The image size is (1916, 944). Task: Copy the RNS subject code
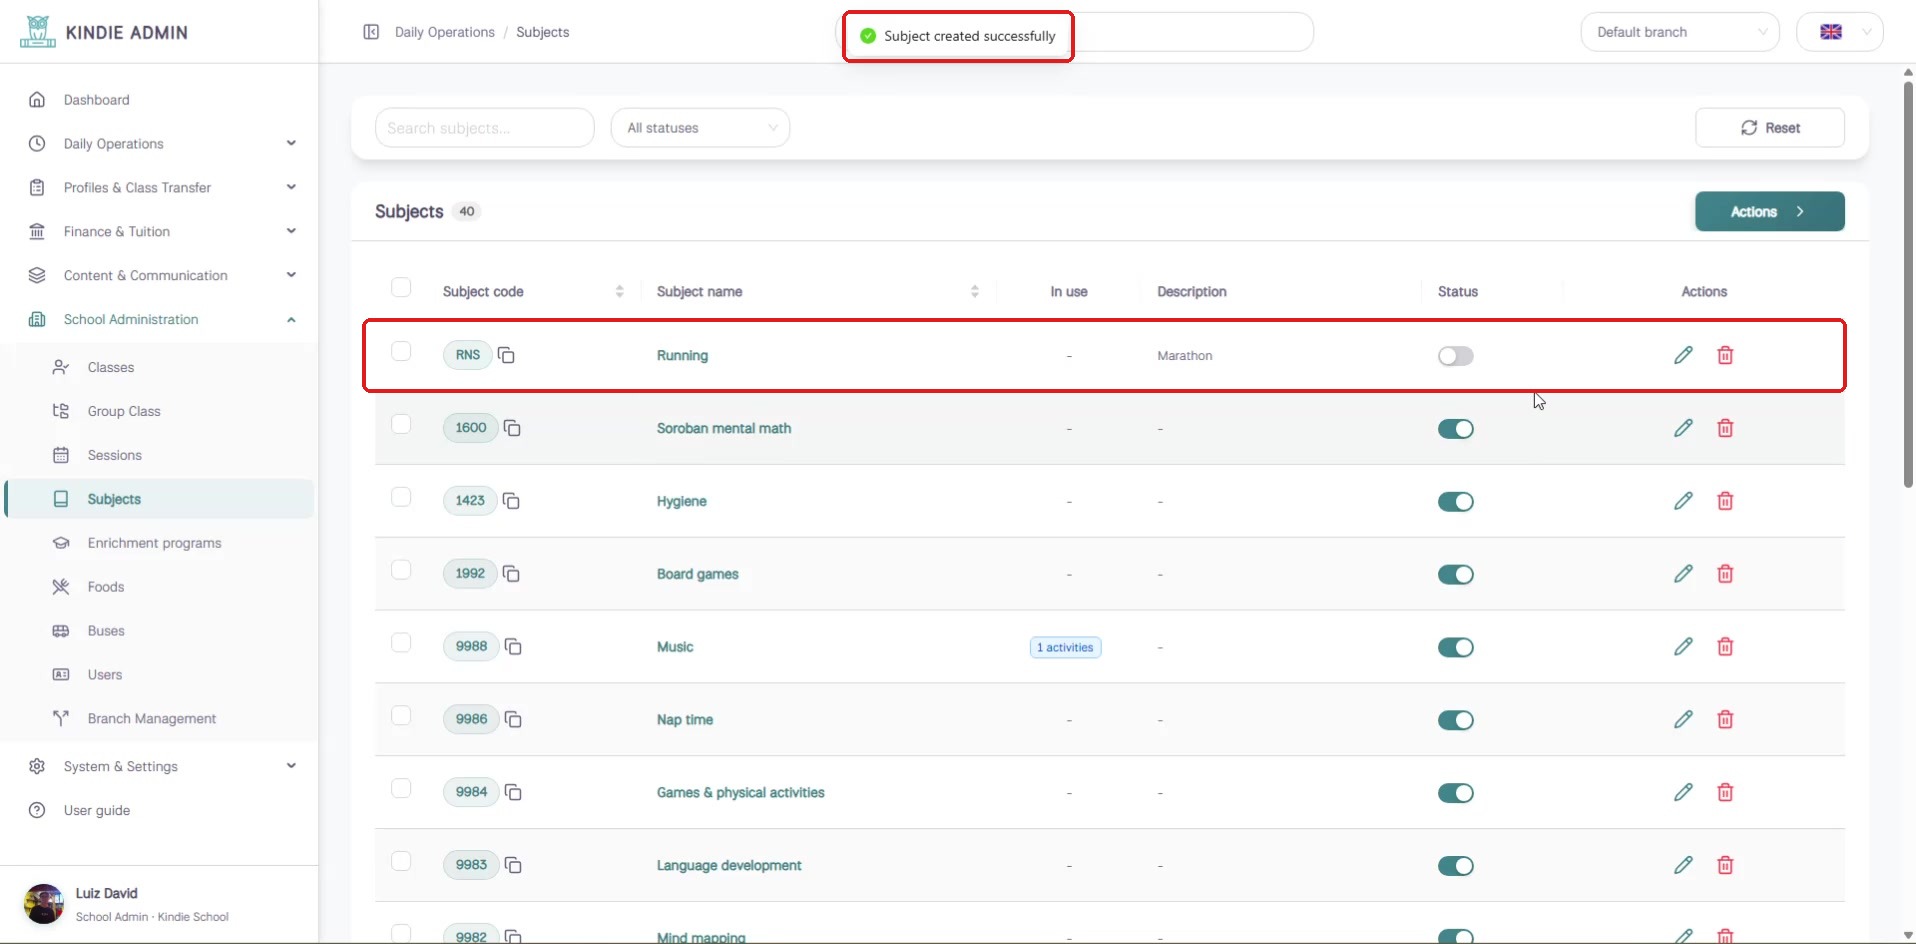[506, 355]
